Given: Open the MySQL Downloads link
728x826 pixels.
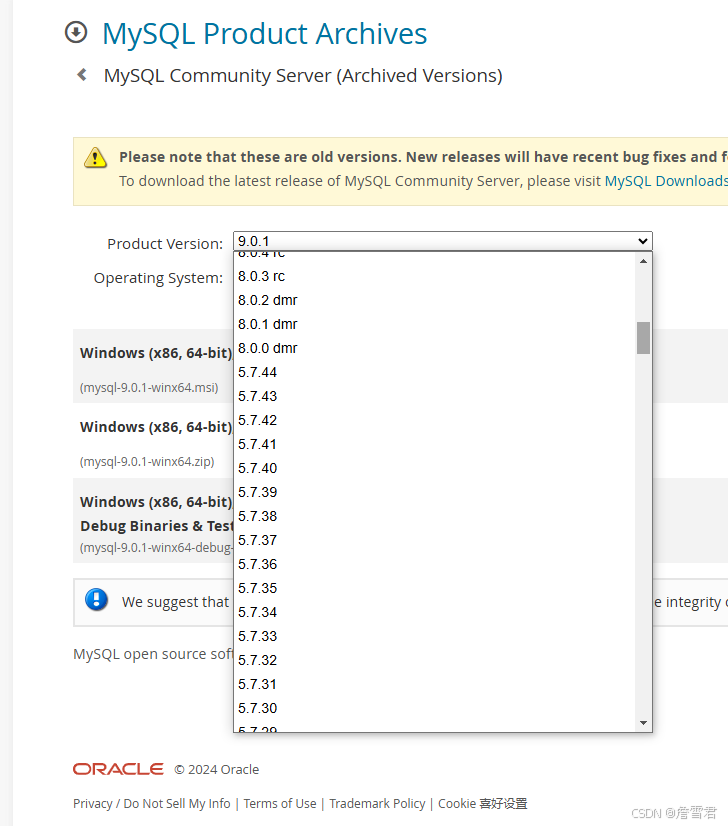Looking at the screenshot, I should [x=666, y=181].
